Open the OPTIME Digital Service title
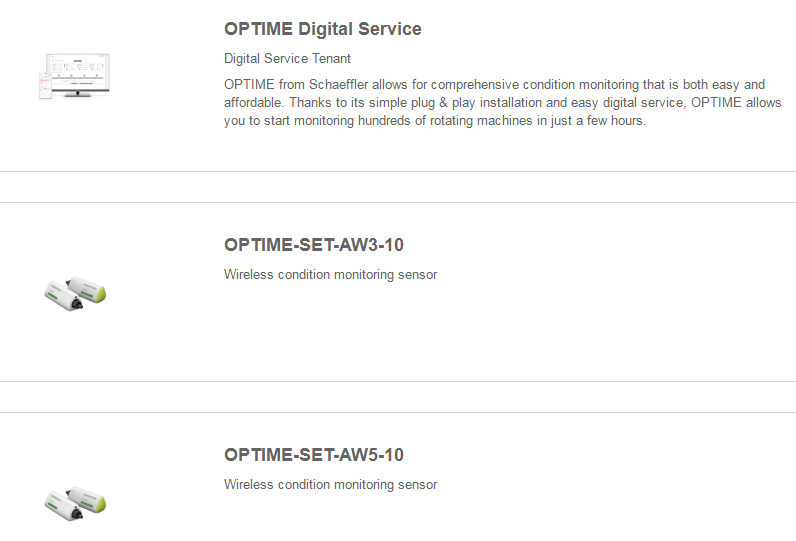The width and height of the screenshot is (796, 541). pyautogui.click(x=322, y=29)
